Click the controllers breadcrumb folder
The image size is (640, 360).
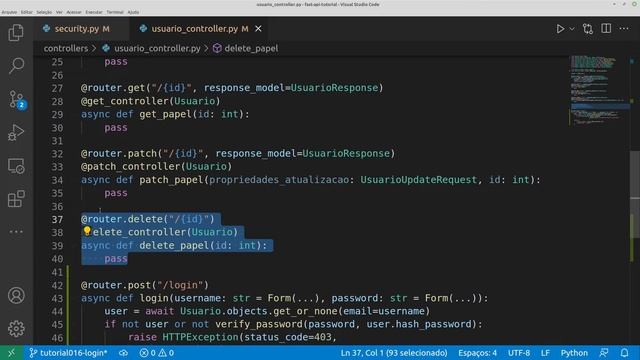(66, 48)
